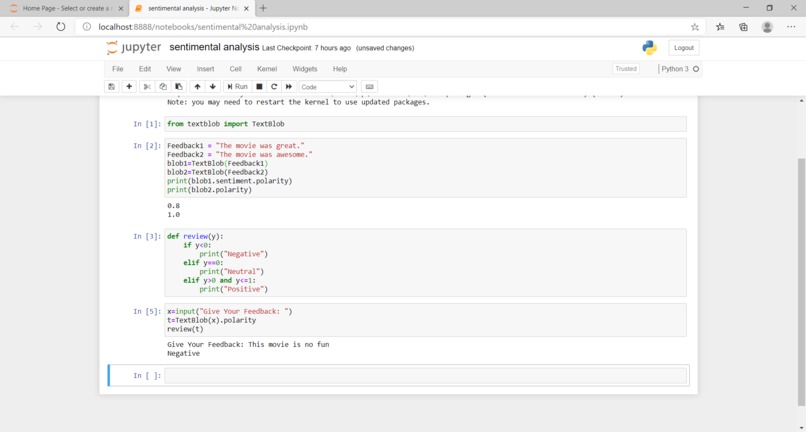This screenshot has height=432, width=806.
Task: Click the empty input cell
Action: 425,375
